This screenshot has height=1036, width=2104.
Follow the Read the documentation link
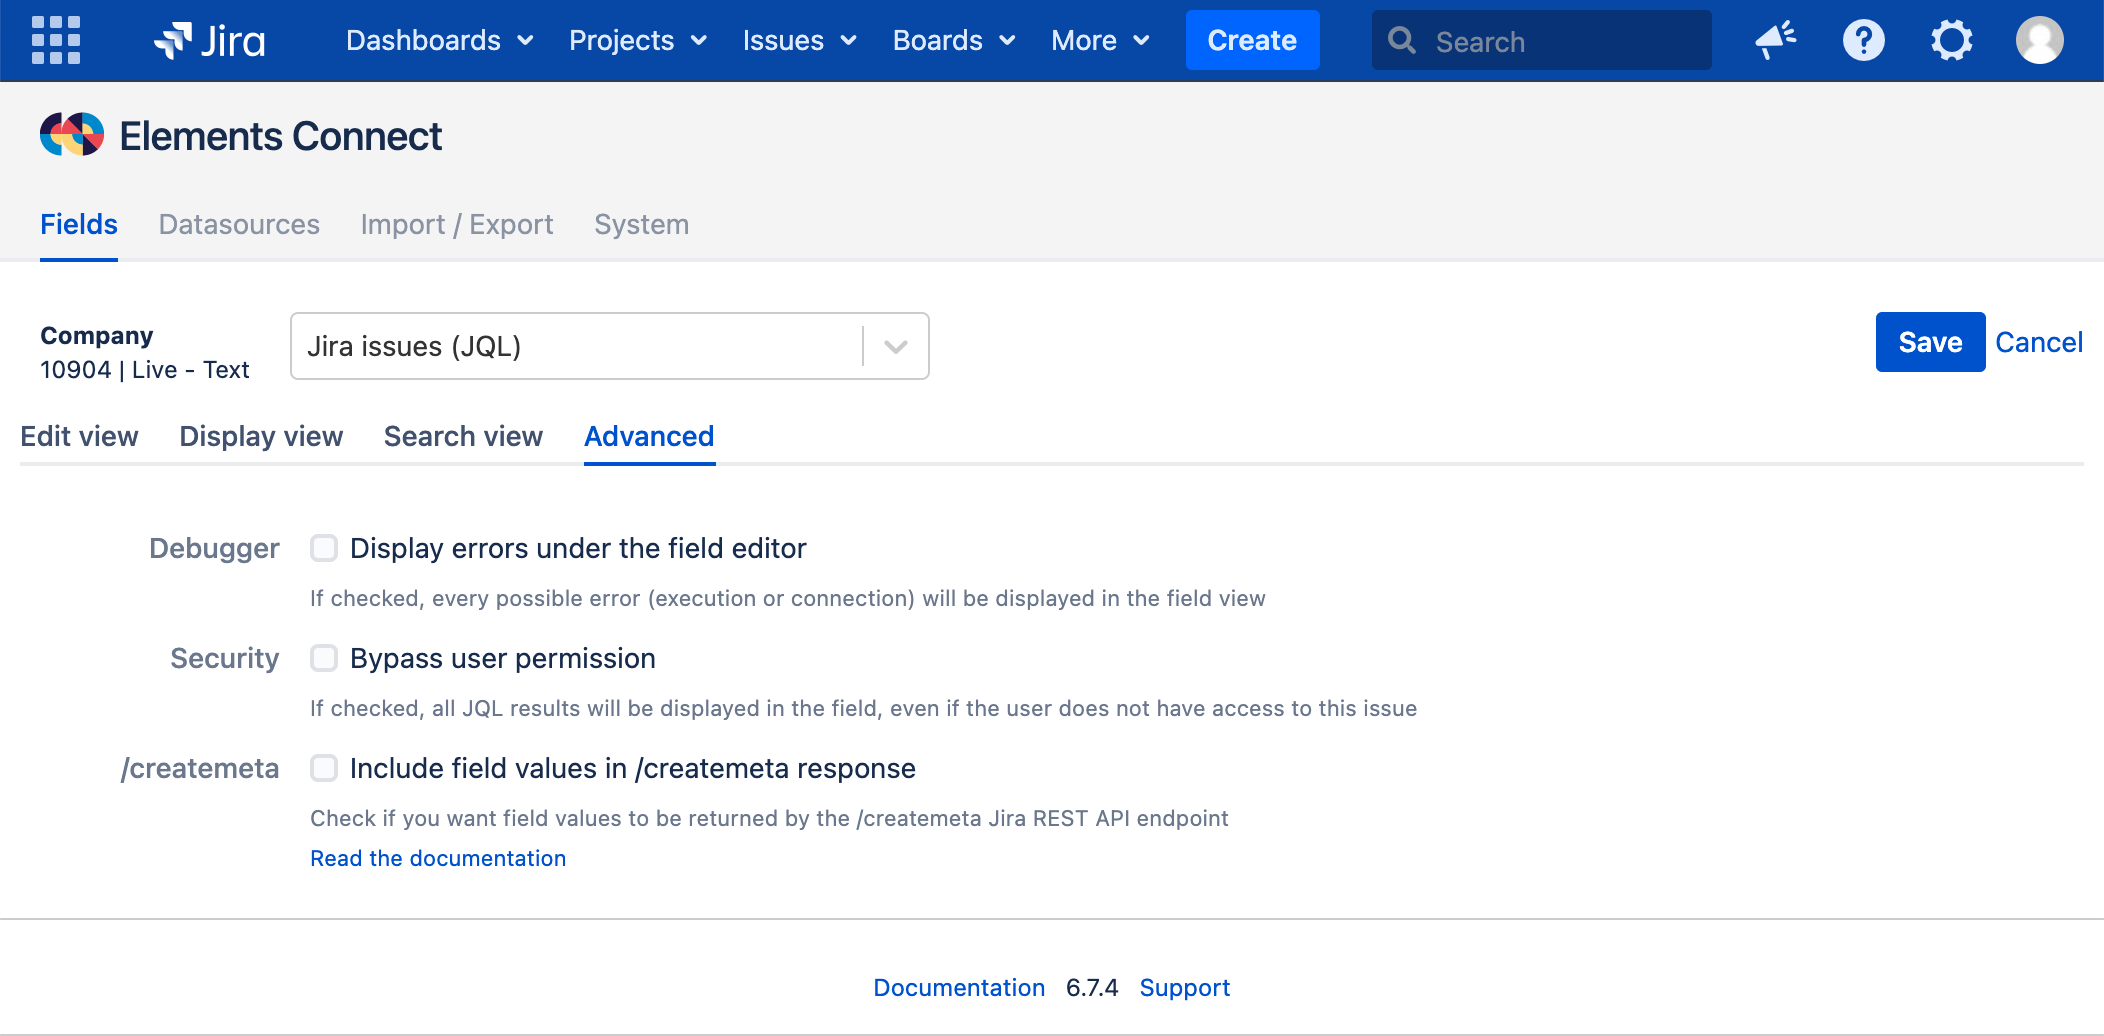coord(438,858)
